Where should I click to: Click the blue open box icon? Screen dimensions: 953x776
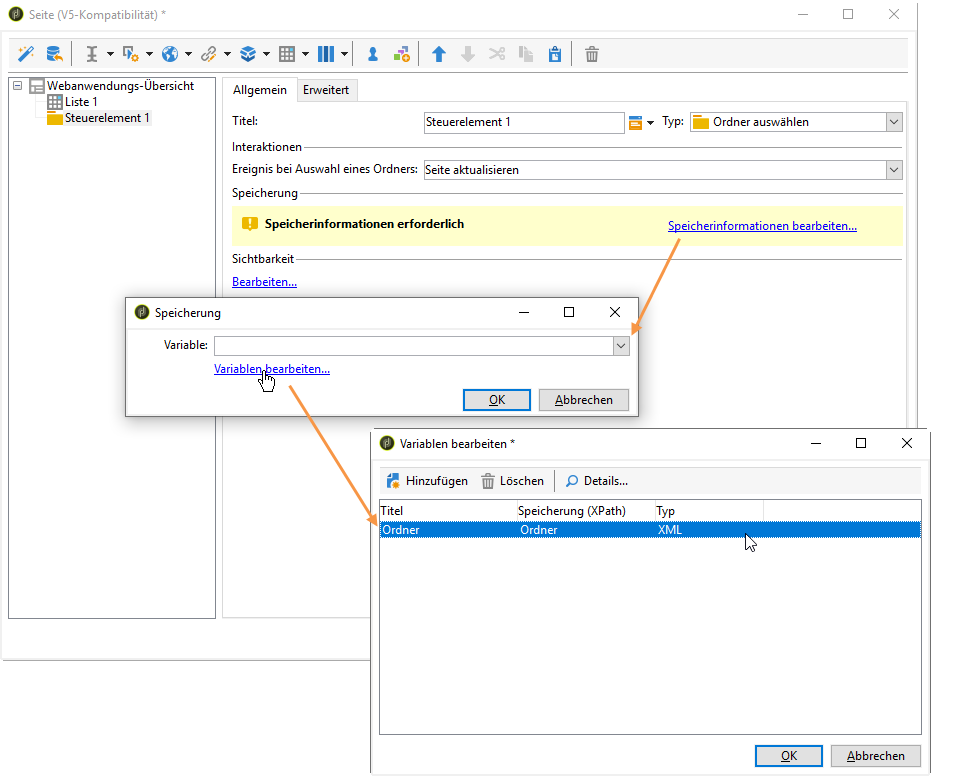[x=248, y=54]
